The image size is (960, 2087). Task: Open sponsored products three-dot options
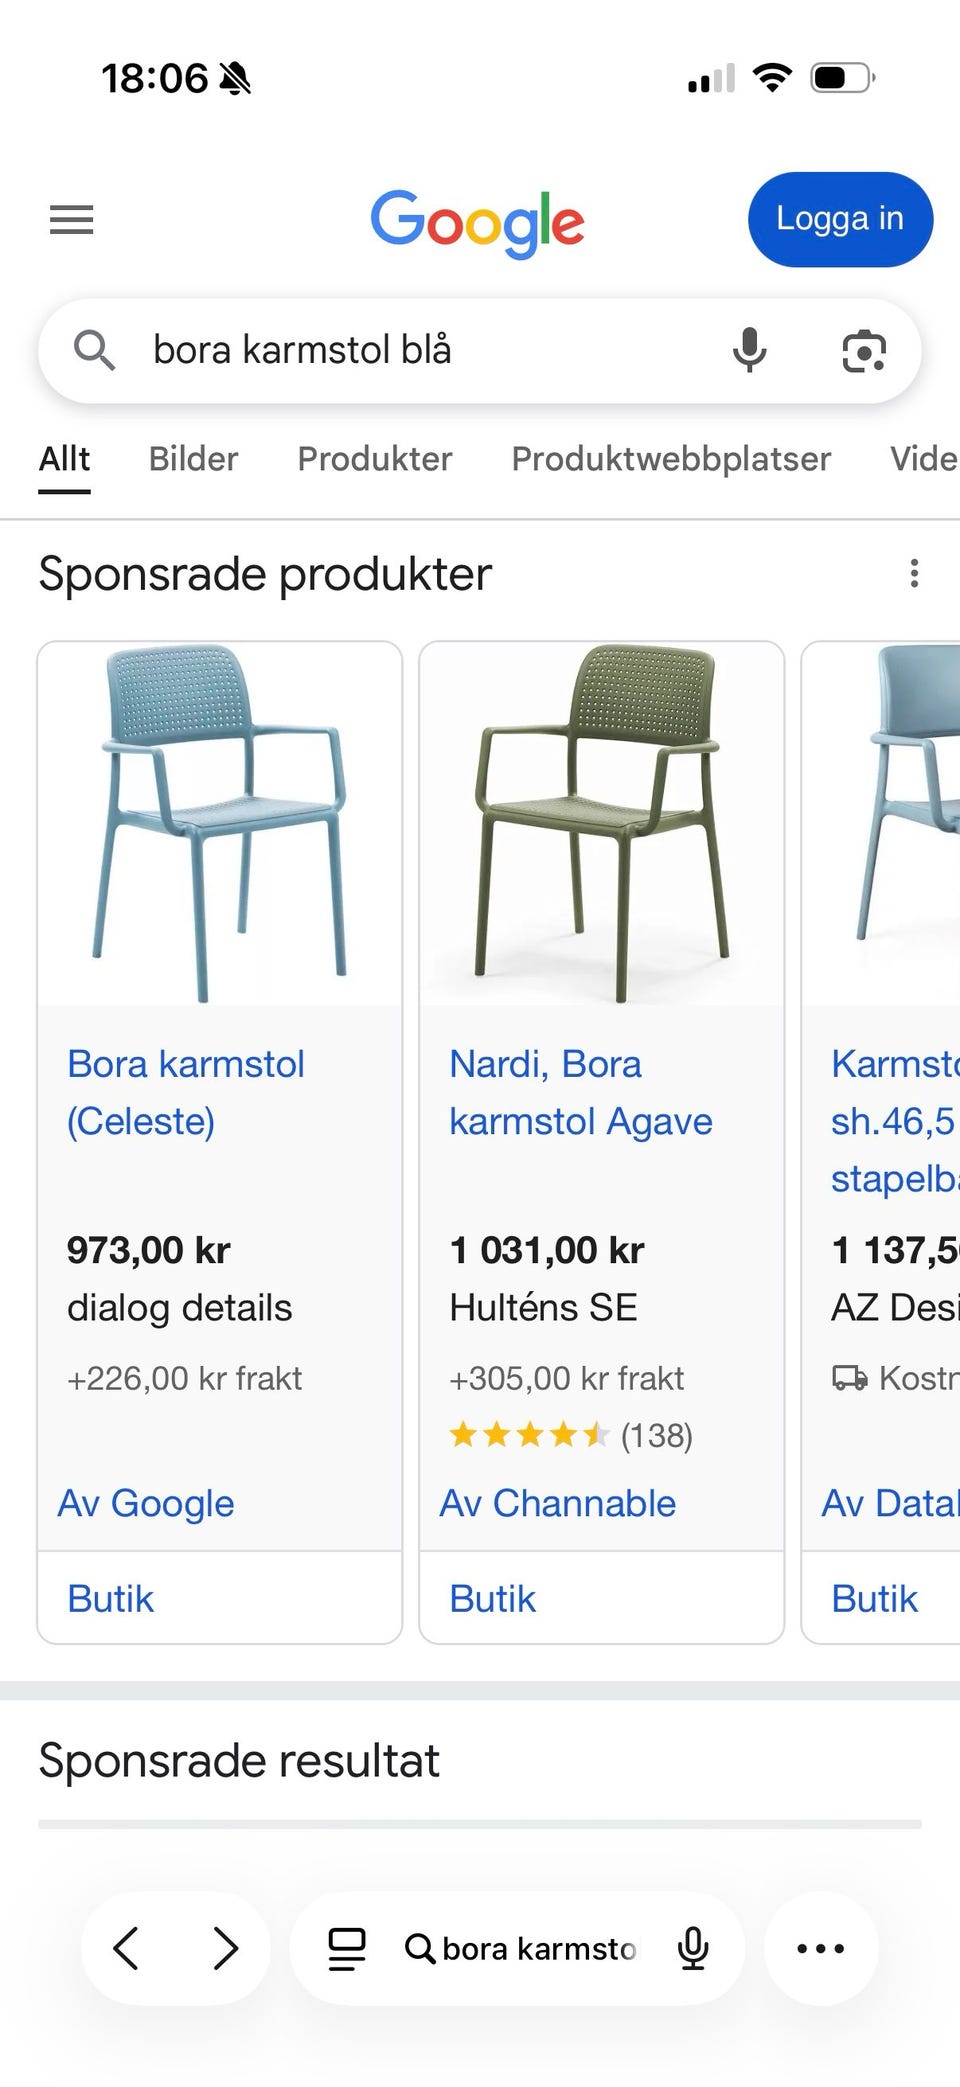914,574
